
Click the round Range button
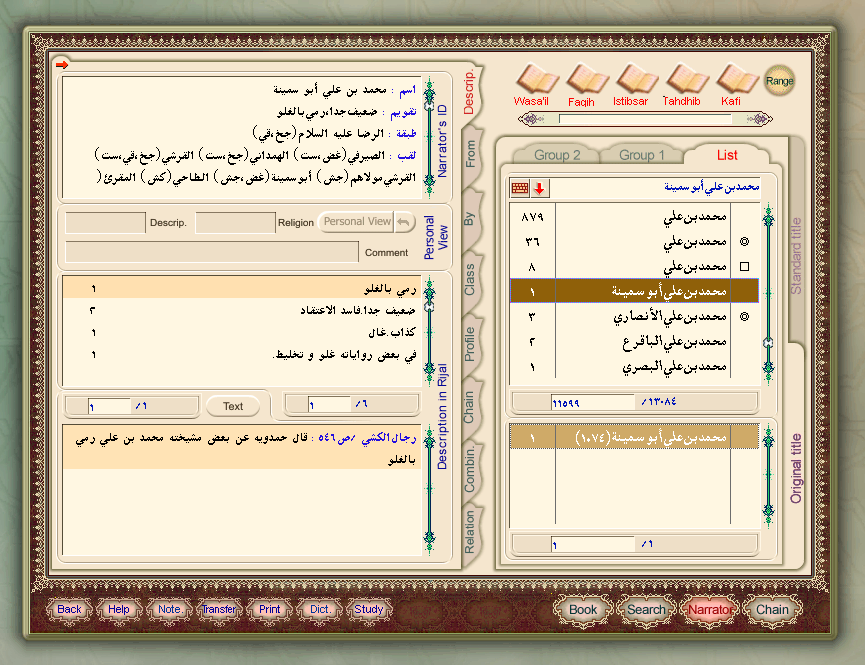(x=779, y=81)
